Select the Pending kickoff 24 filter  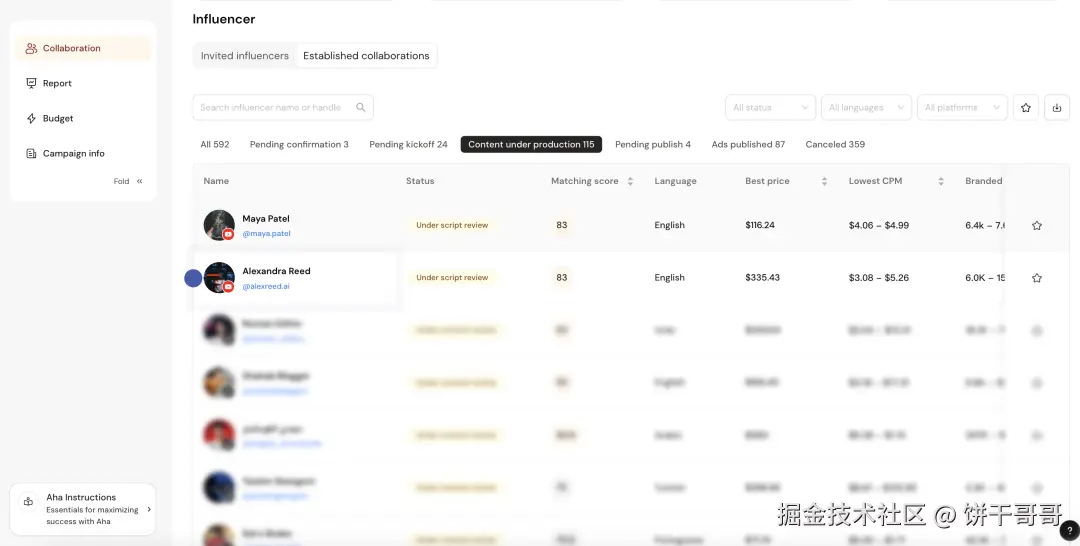point(408,145)
